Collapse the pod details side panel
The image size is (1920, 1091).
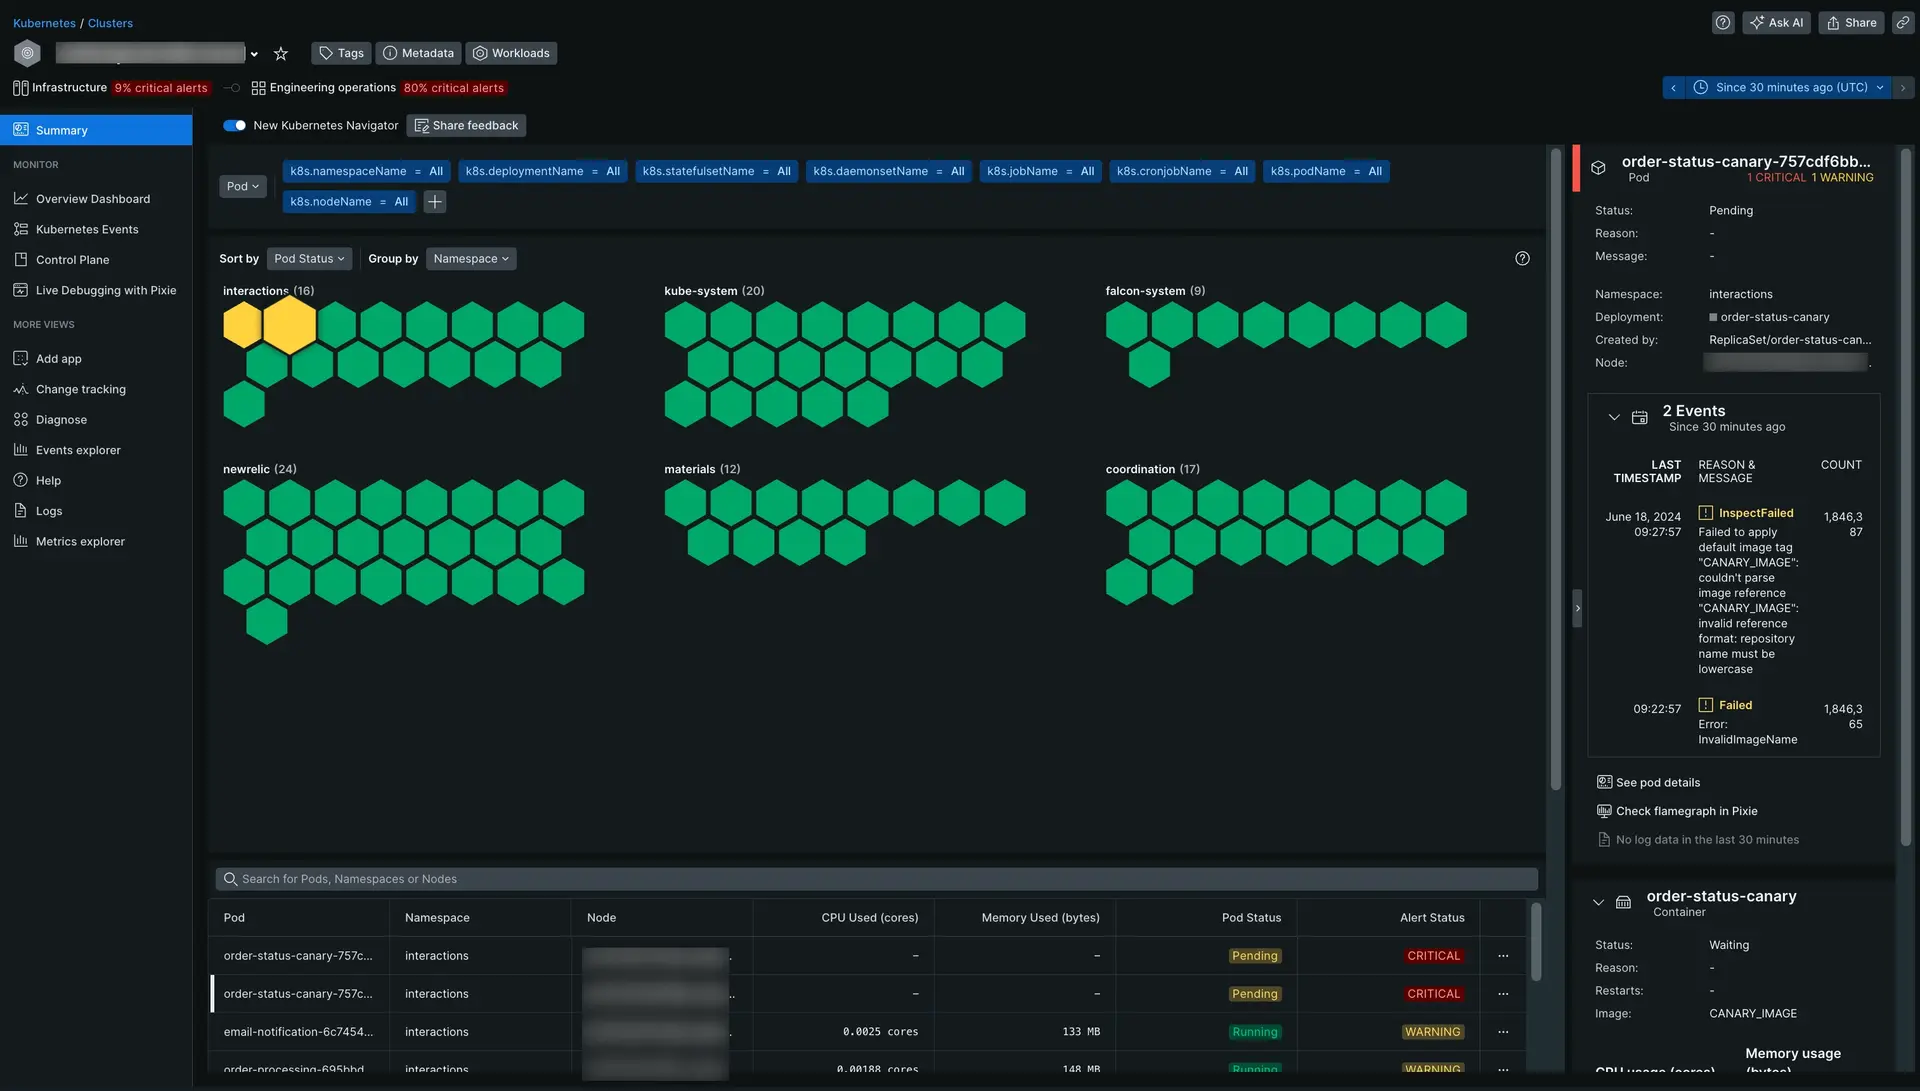click(x=1577, y=608)
